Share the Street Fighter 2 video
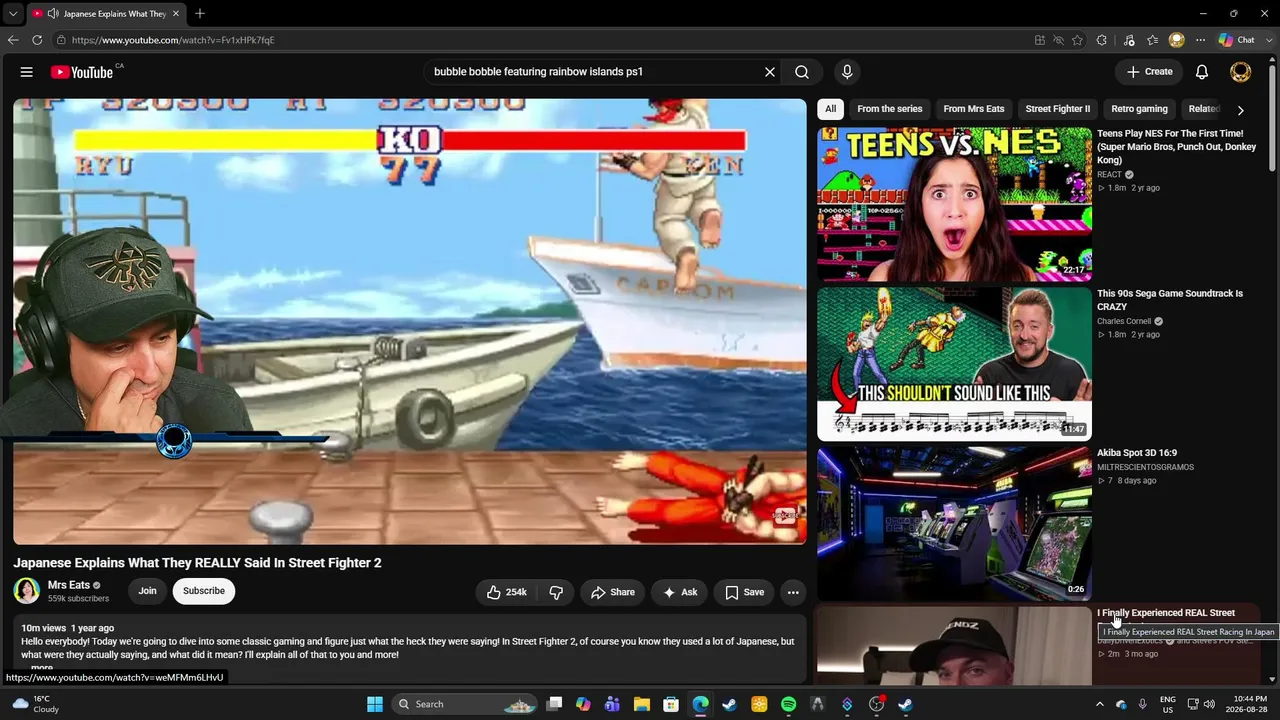This screenshot has height=720, width=1280. 612,592
